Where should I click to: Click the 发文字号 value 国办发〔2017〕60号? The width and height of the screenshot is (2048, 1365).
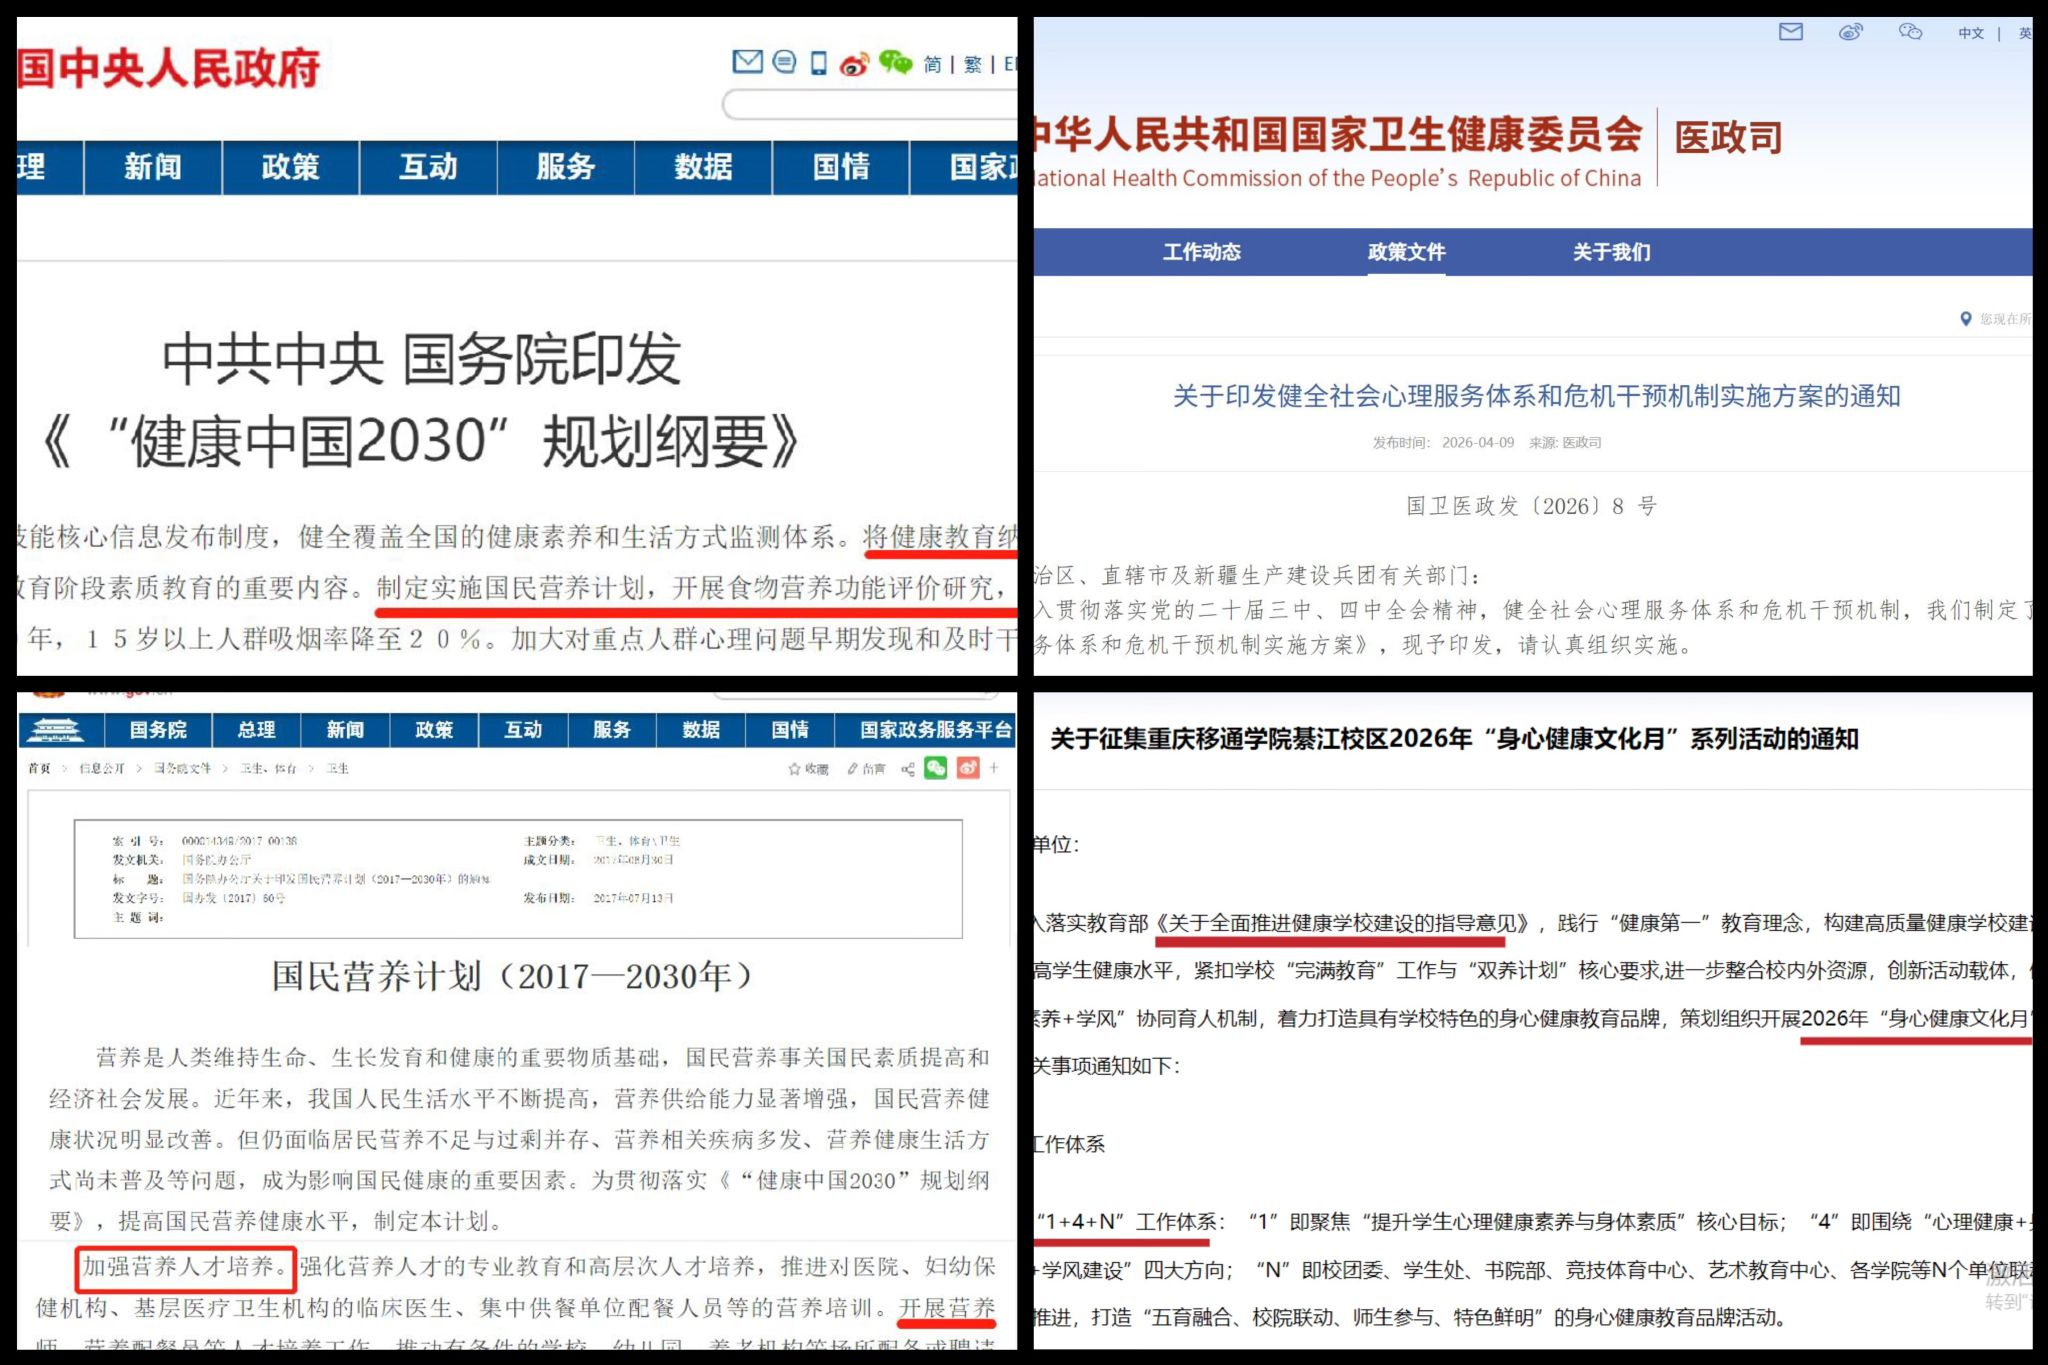(x=234, y=898)
